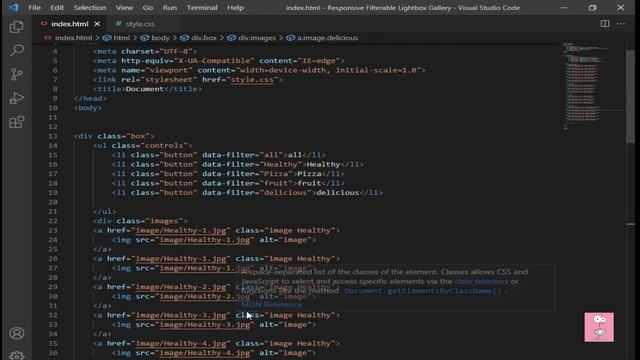640x360 pixels.
Task: Select div.box in the breadcrumb
Action: (204, 38)
